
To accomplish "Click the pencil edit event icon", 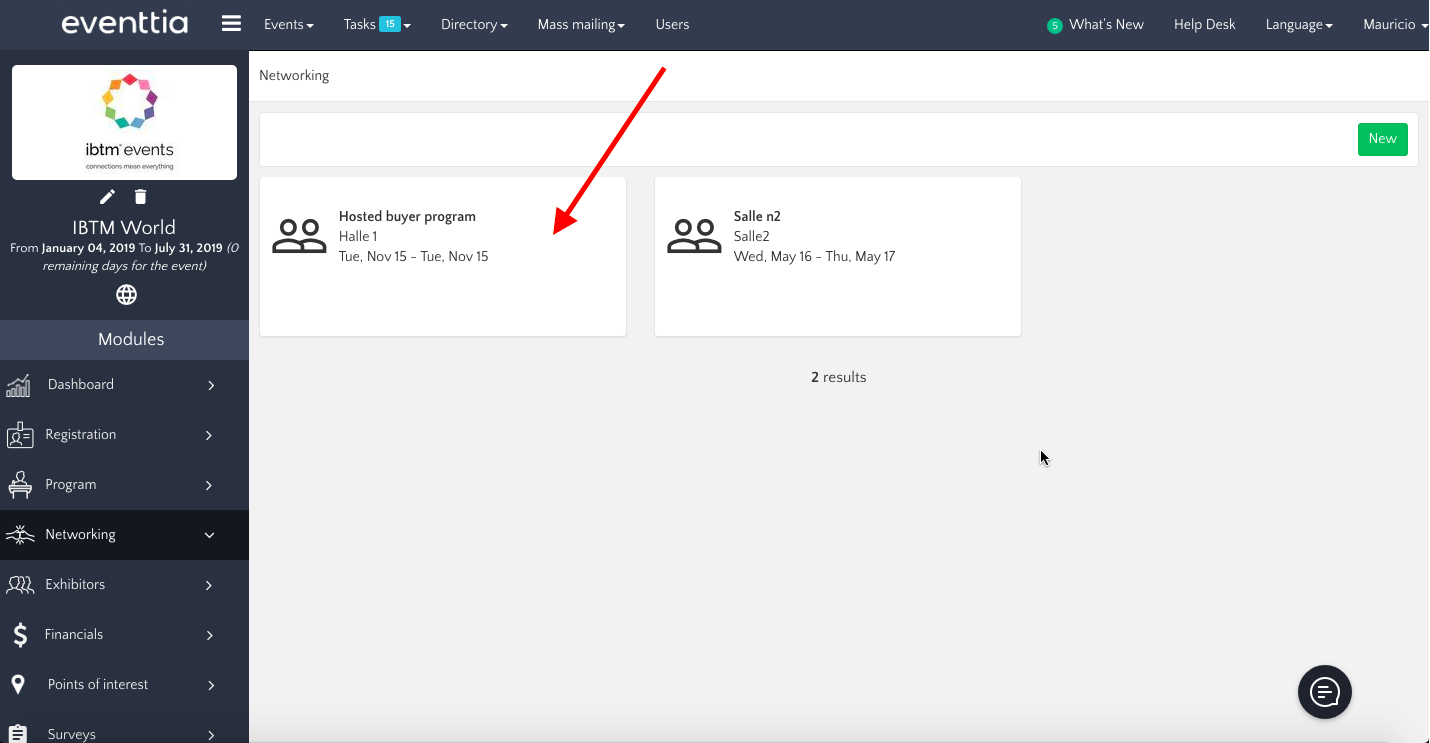I will click(107, 197).
